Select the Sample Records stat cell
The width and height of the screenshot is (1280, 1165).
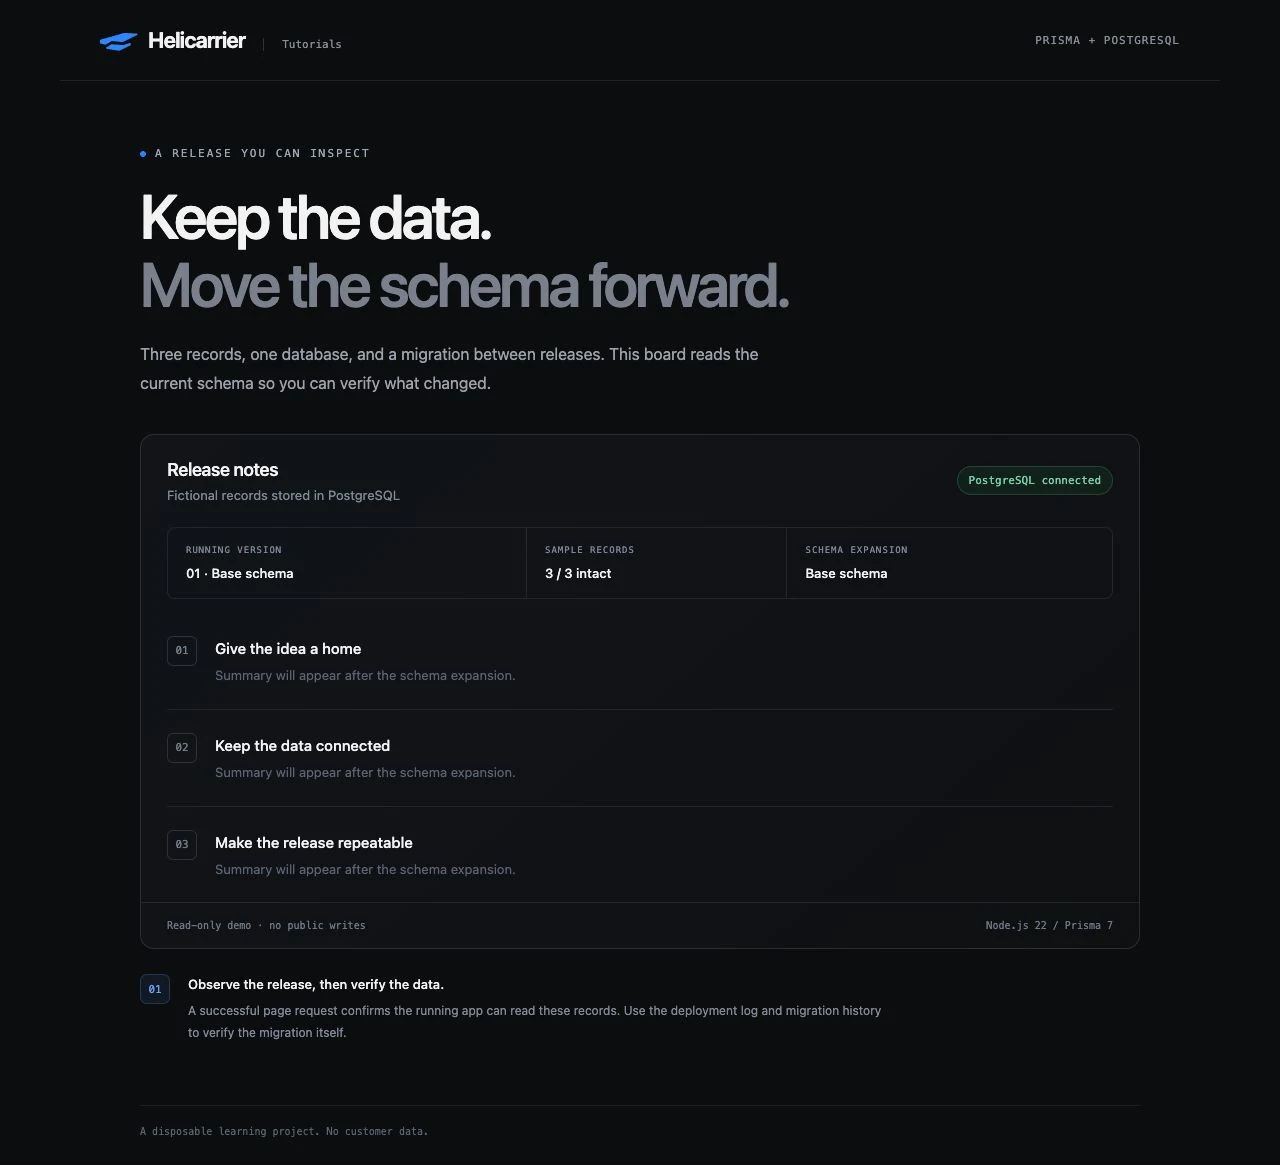656,563
